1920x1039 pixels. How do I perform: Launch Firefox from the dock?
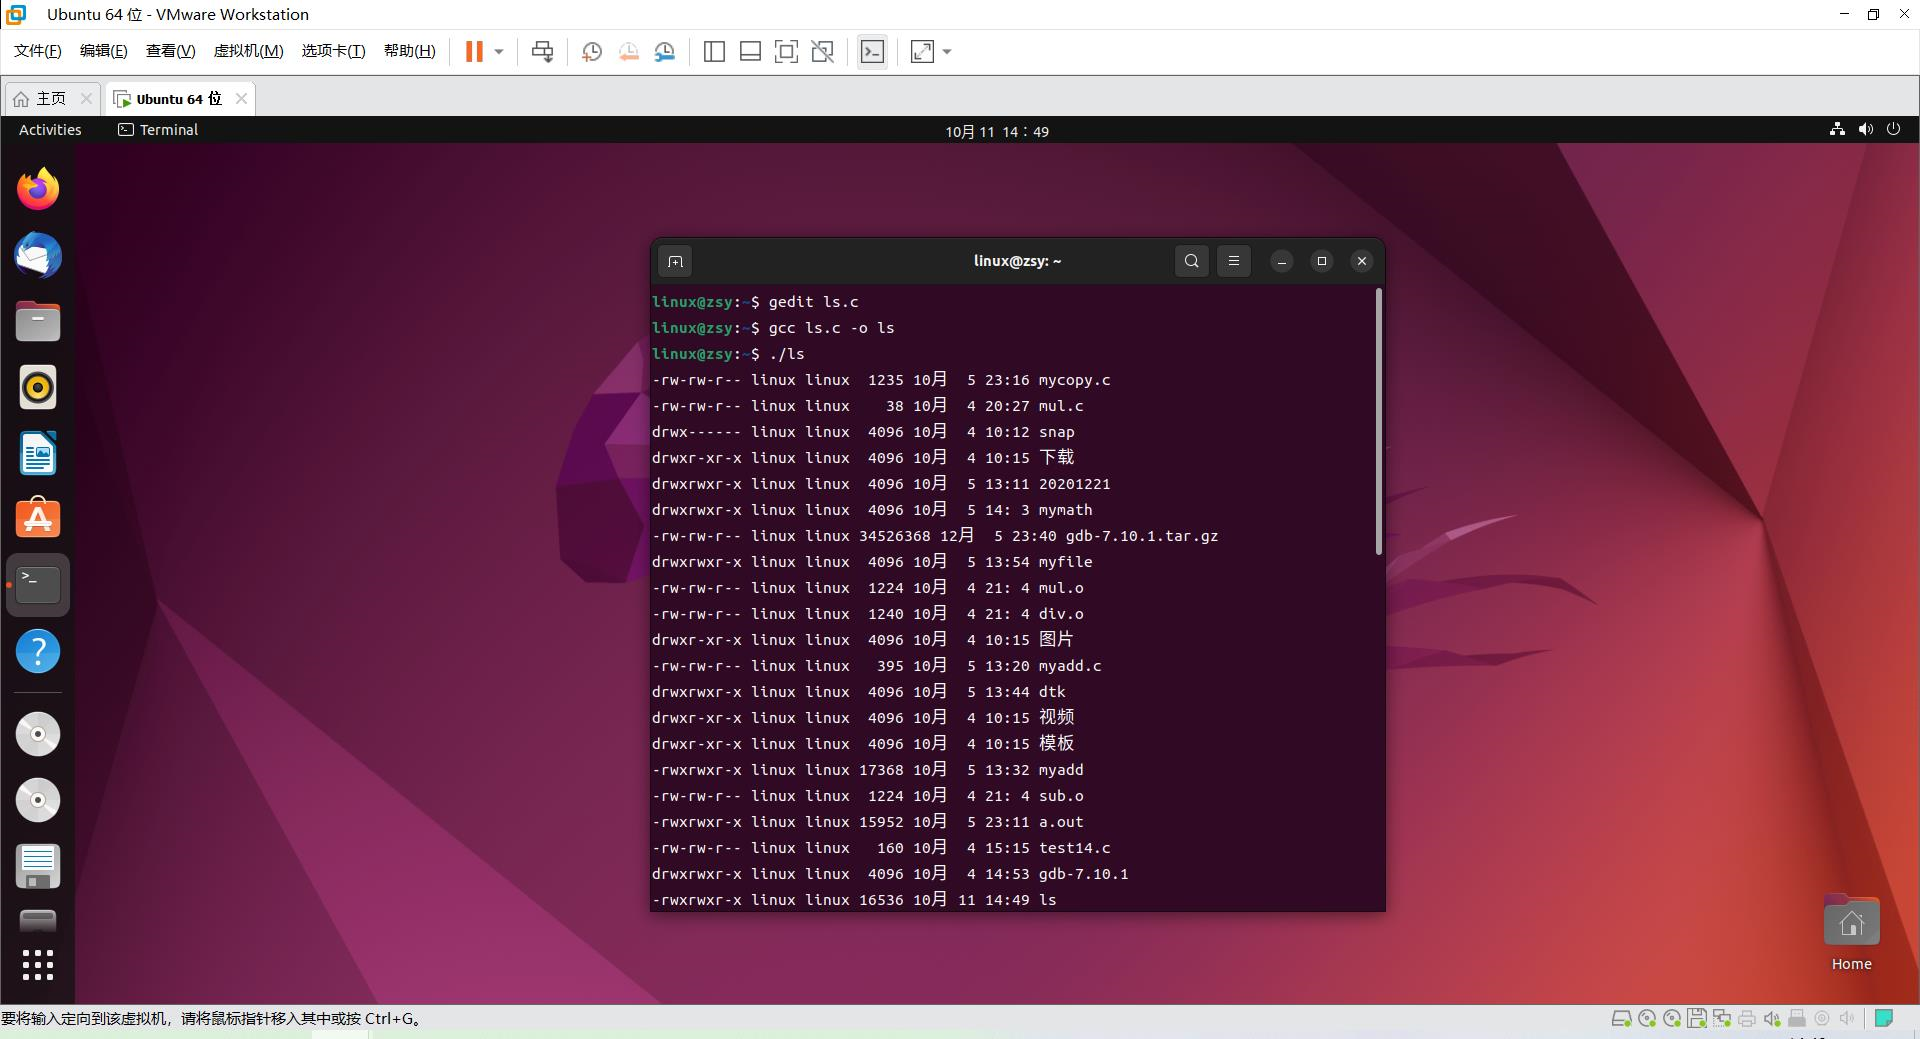pos(38,189)
